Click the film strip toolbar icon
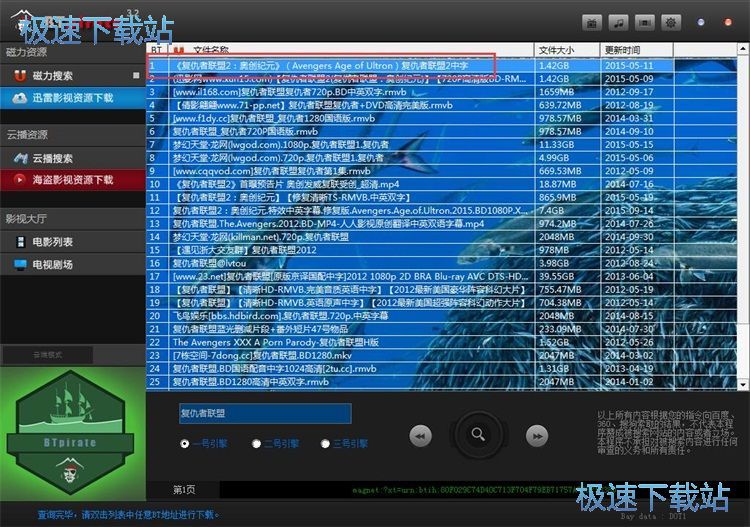Screen dimensions: 750x527 click(x=645, y=22)
